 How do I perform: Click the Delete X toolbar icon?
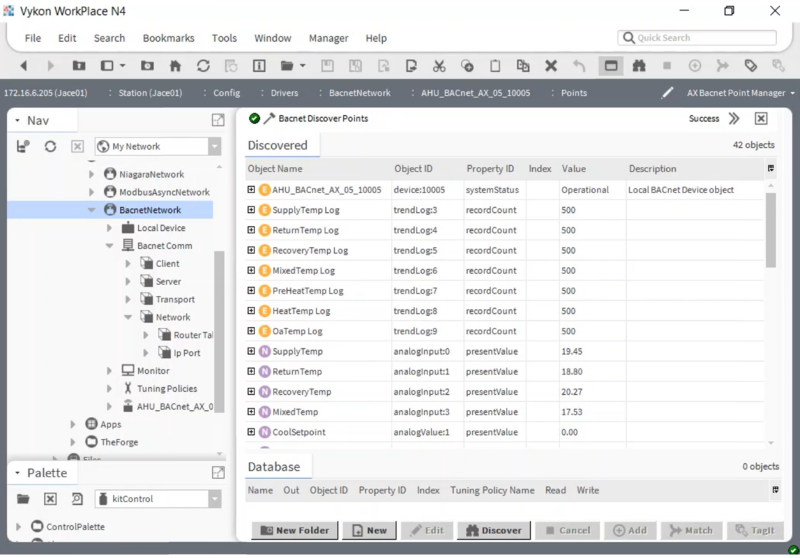551,66
